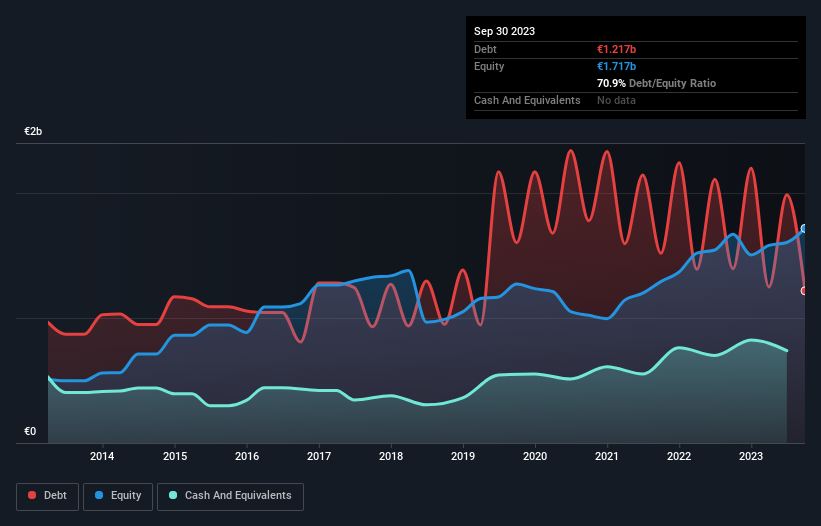Click the No data cash value in tooltip
The height and width of the screenshot is (526, 821).
616,100
